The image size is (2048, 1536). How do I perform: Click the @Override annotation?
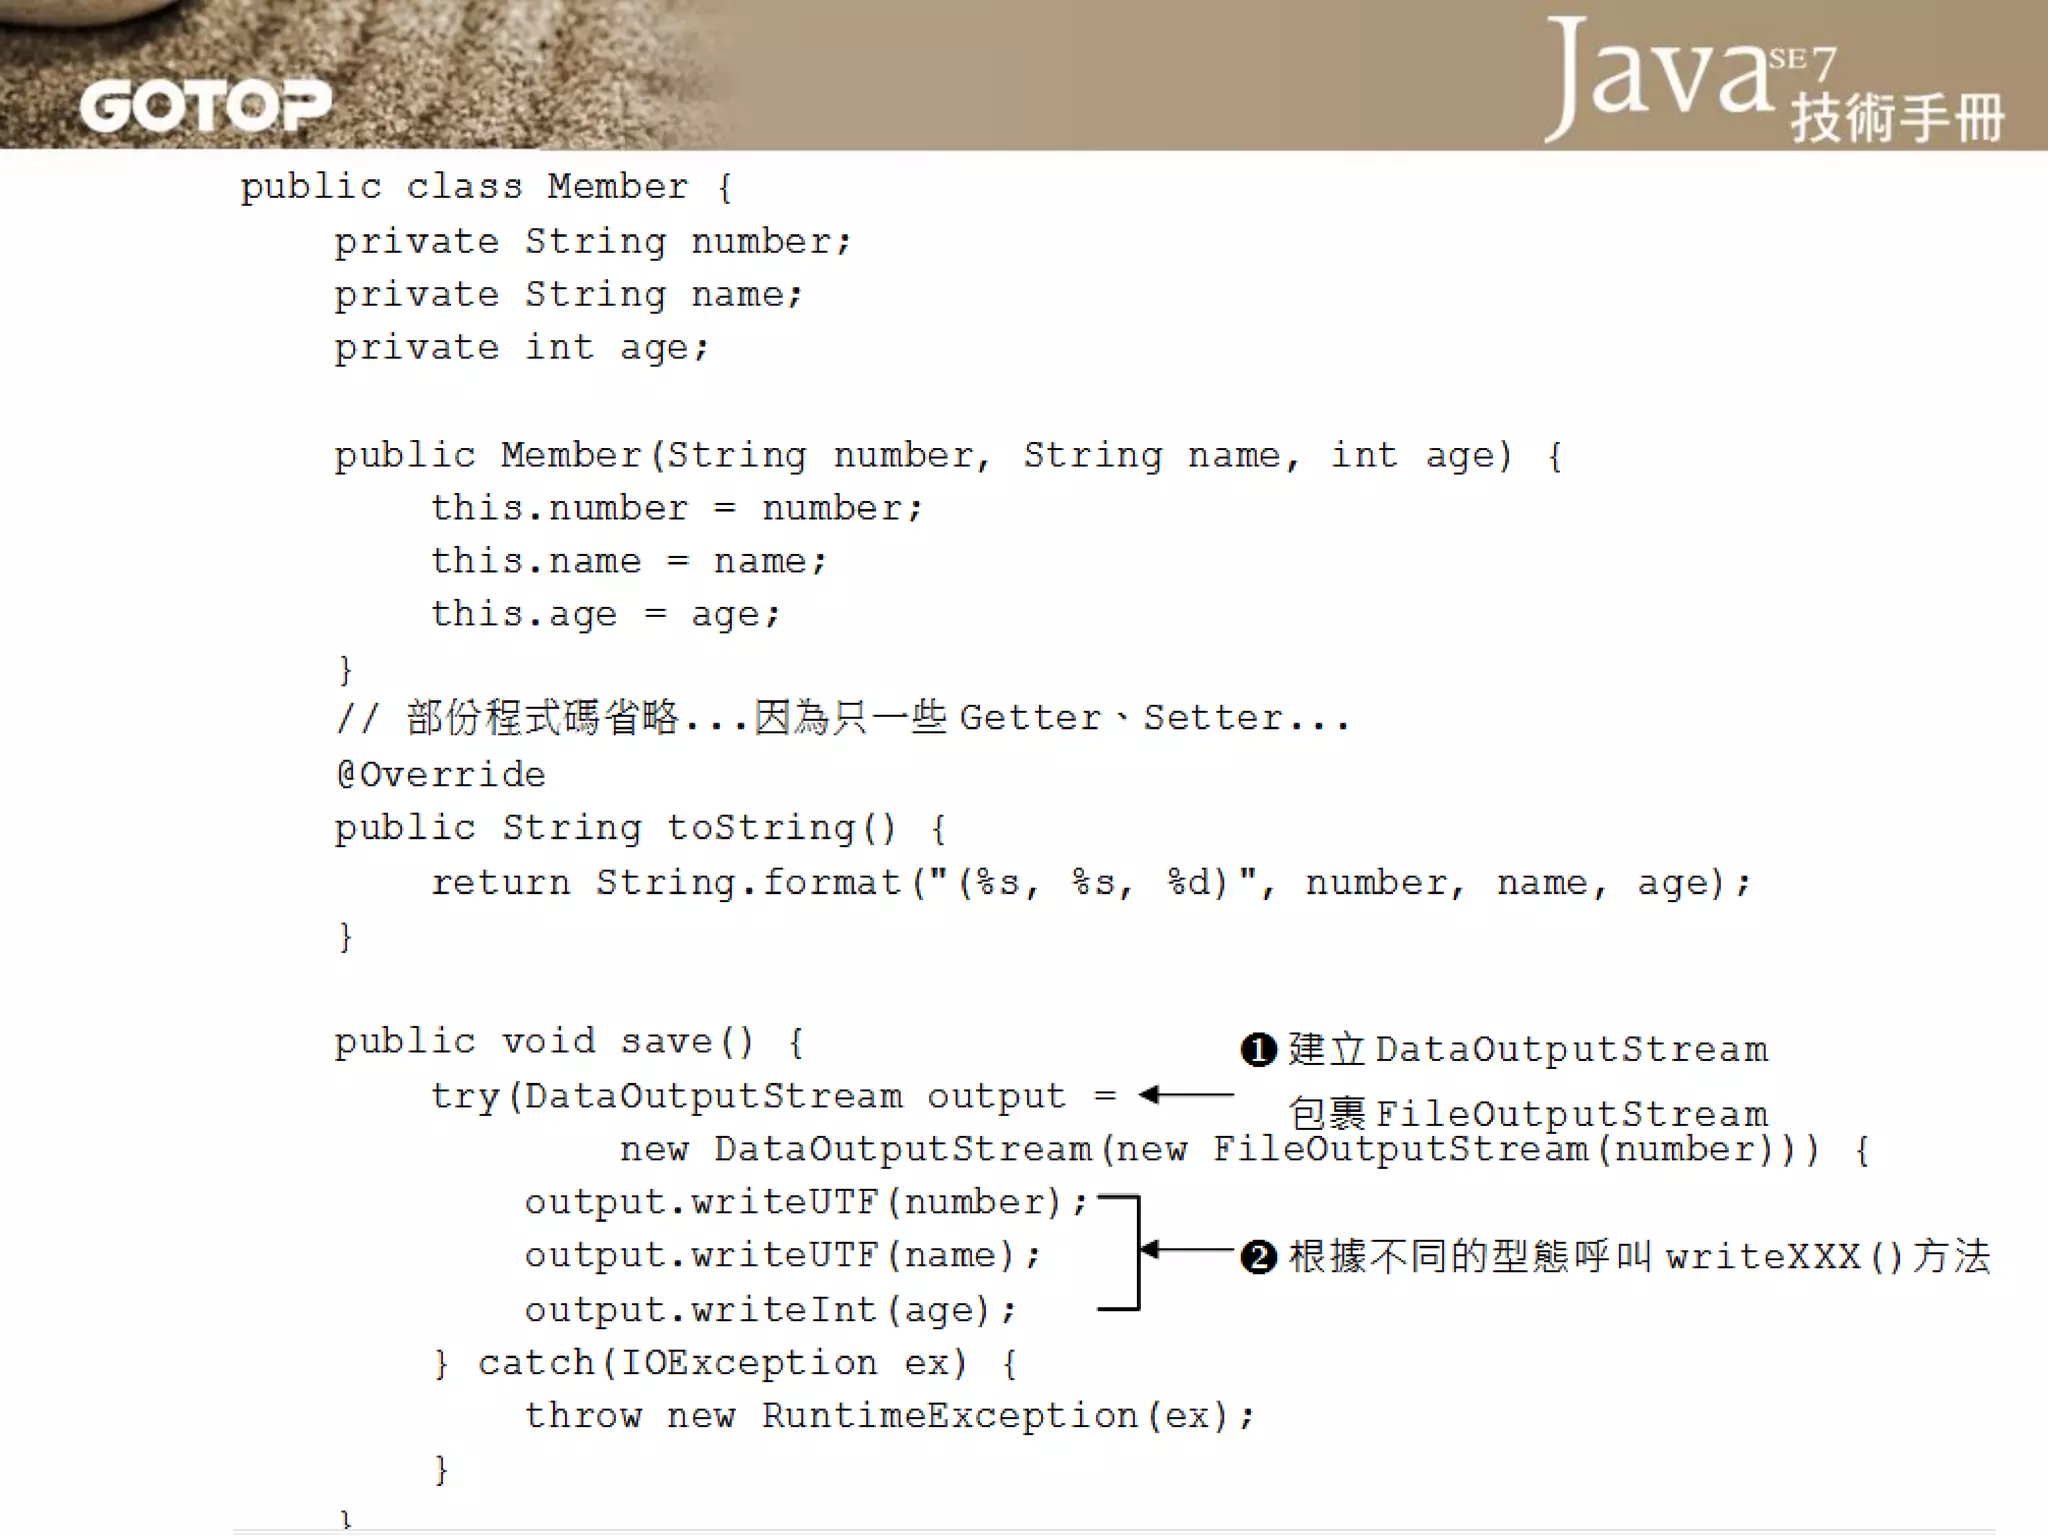pyautogui.click(x=441, y=774)
